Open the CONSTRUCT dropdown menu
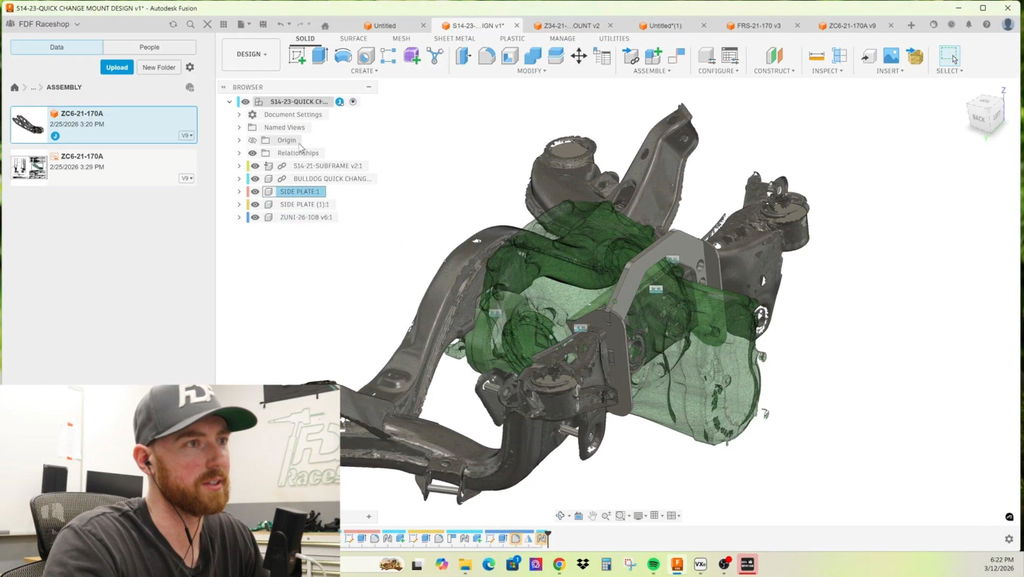 tap(774, 70)
